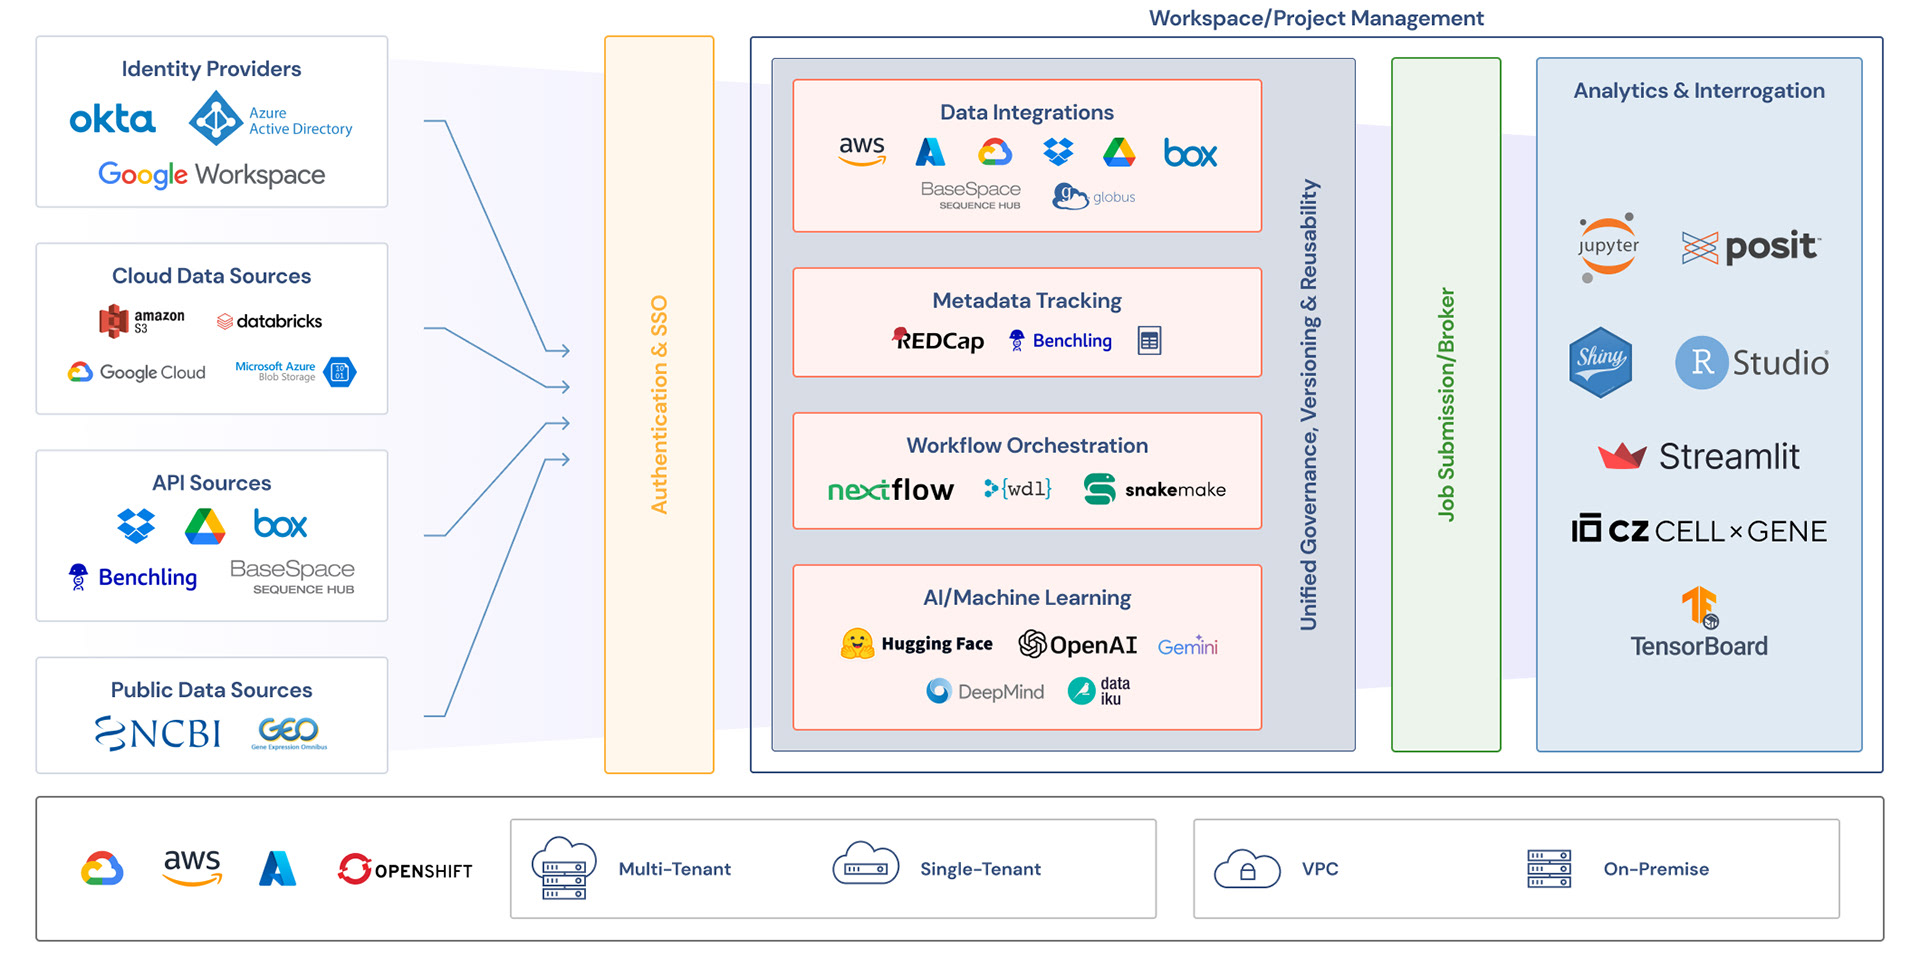The width and height of the screenshot is (1920, 977).
Task: Select the On-Premise label
Action: (x=1656, y=869)
